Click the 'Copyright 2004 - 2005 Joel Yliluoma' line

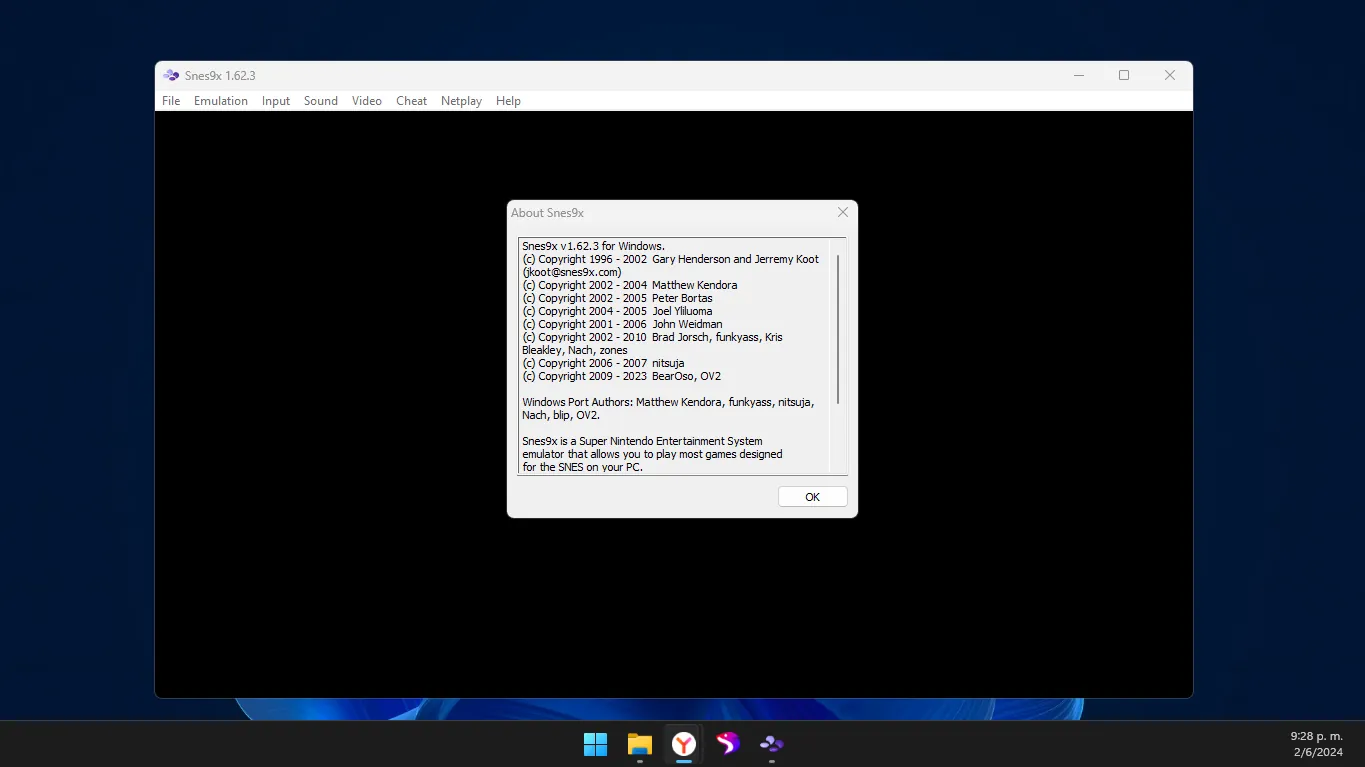pos(617,311)
